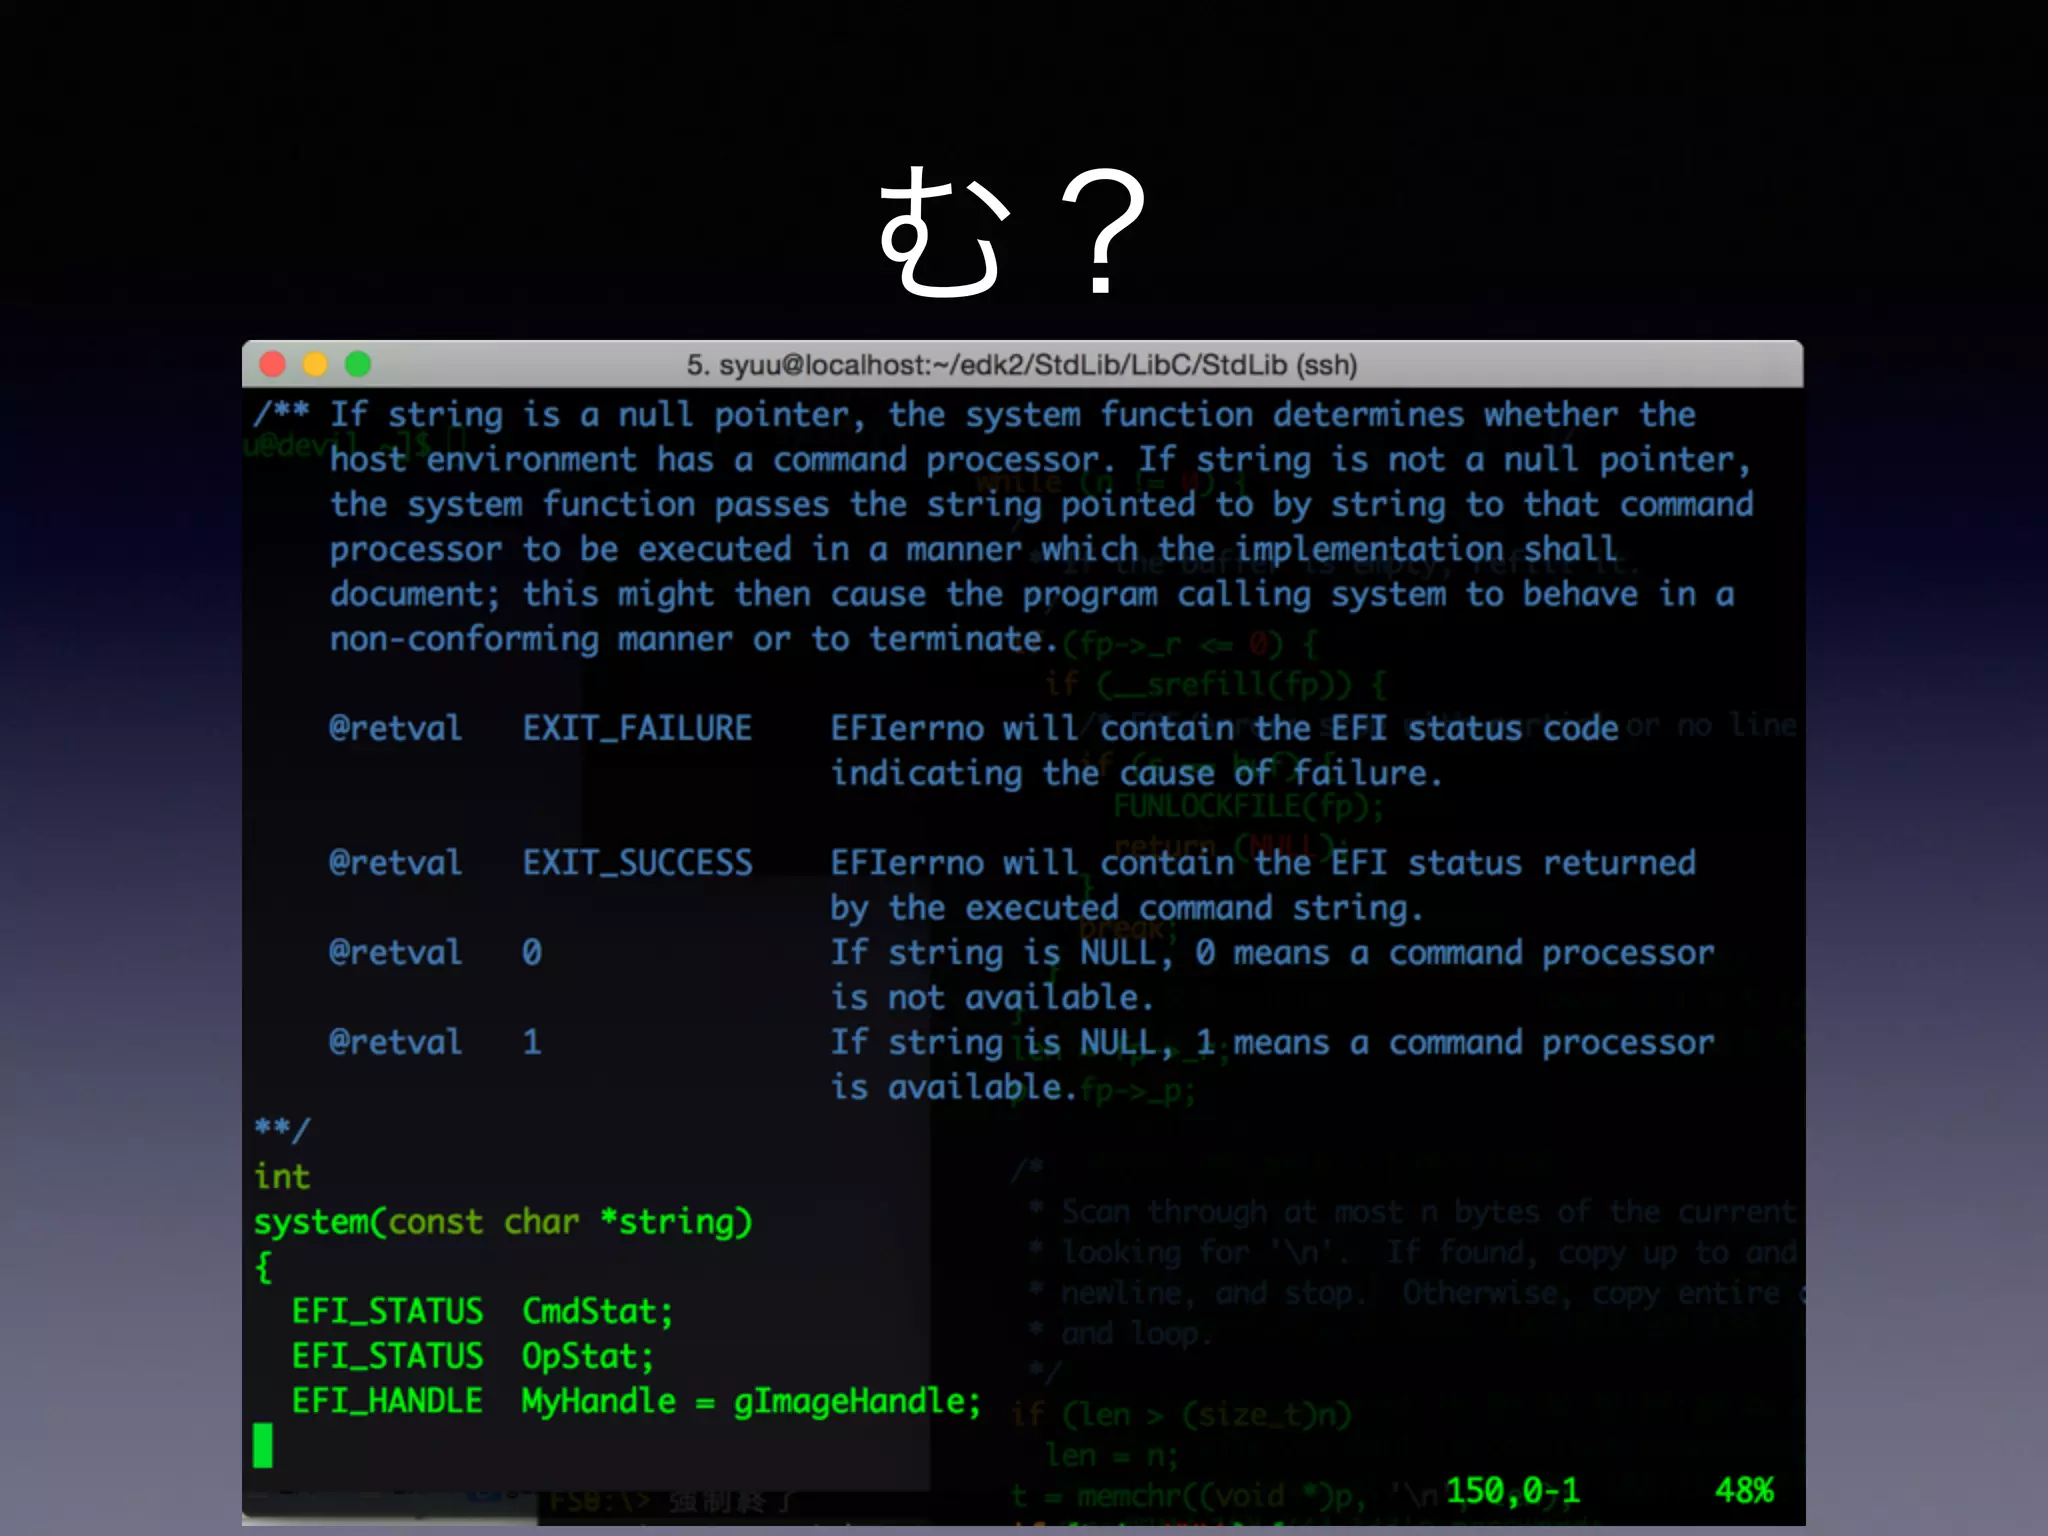Image resolution: width=2048 pixels, height=1536 pixels.
Task: Click the comment closing '**/' marker
Action: pos(282,1130)
